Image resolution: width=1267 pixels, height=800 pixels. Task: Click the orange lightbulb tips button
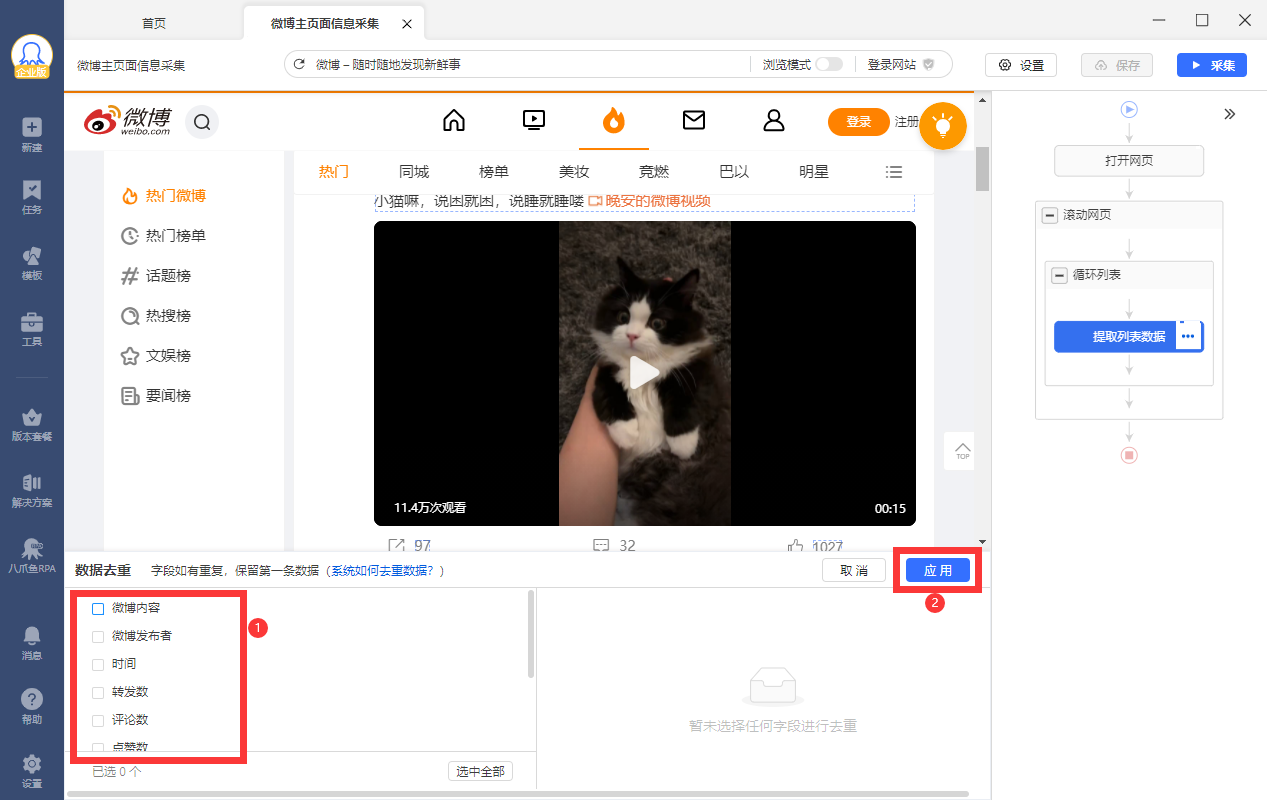click(x=942, y=125)
